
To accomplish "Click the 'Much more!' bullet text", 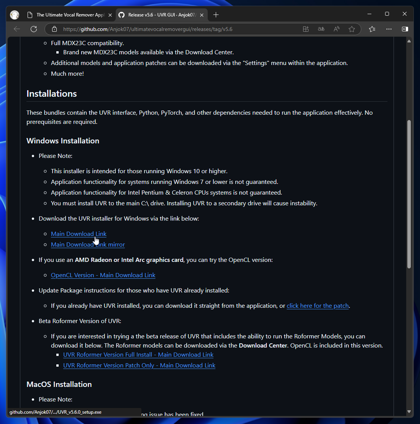I will point(67,74).
